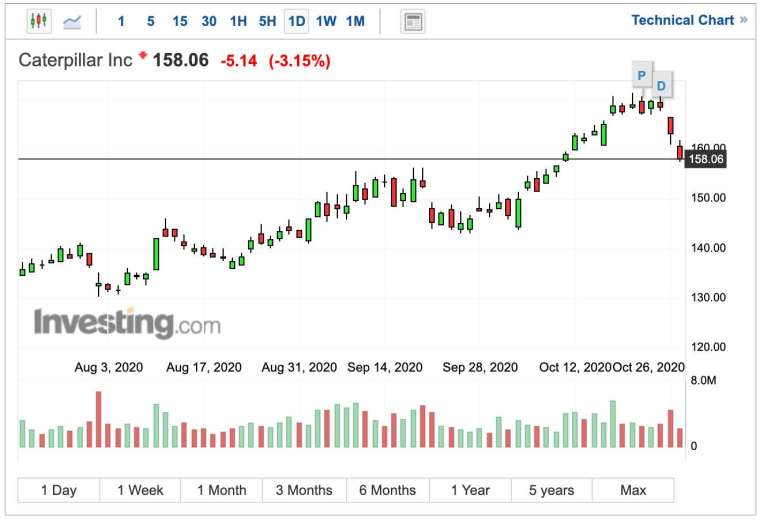
Task: Click the 150.00 price axis label
Action: [x=708, y=198]
